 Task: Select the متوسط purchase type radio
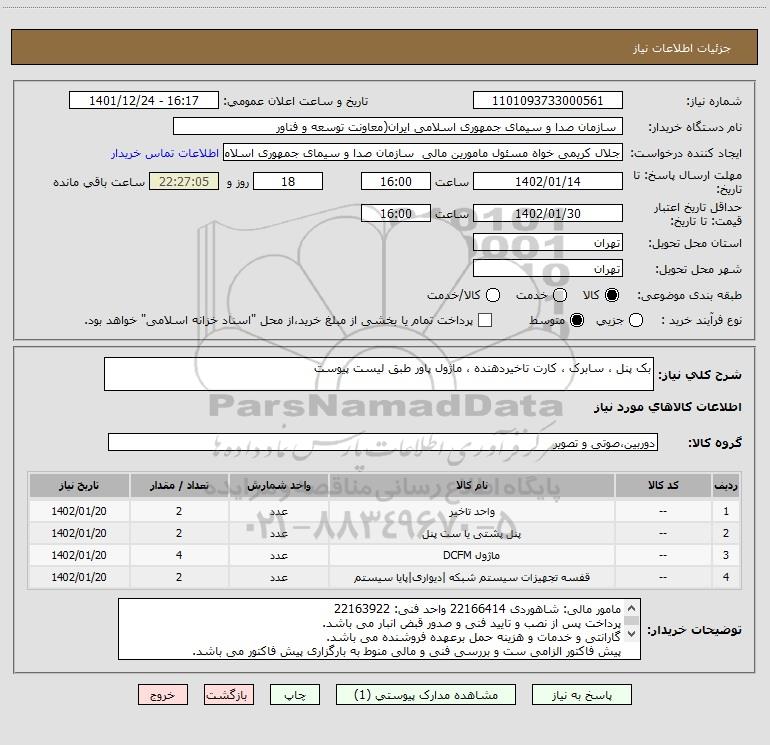pos(577,320)
